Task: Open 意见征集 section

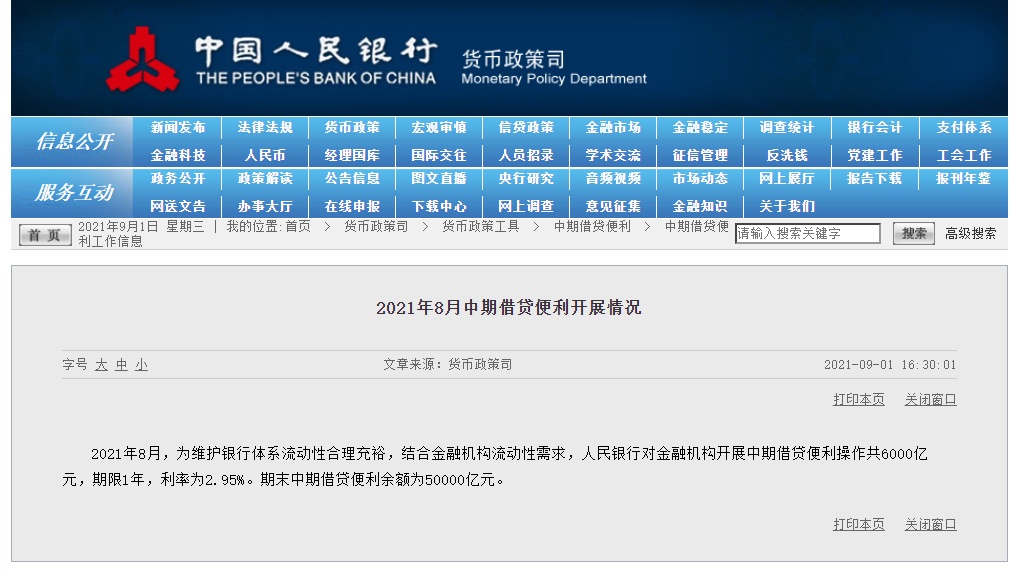Action: coord(613,206)
